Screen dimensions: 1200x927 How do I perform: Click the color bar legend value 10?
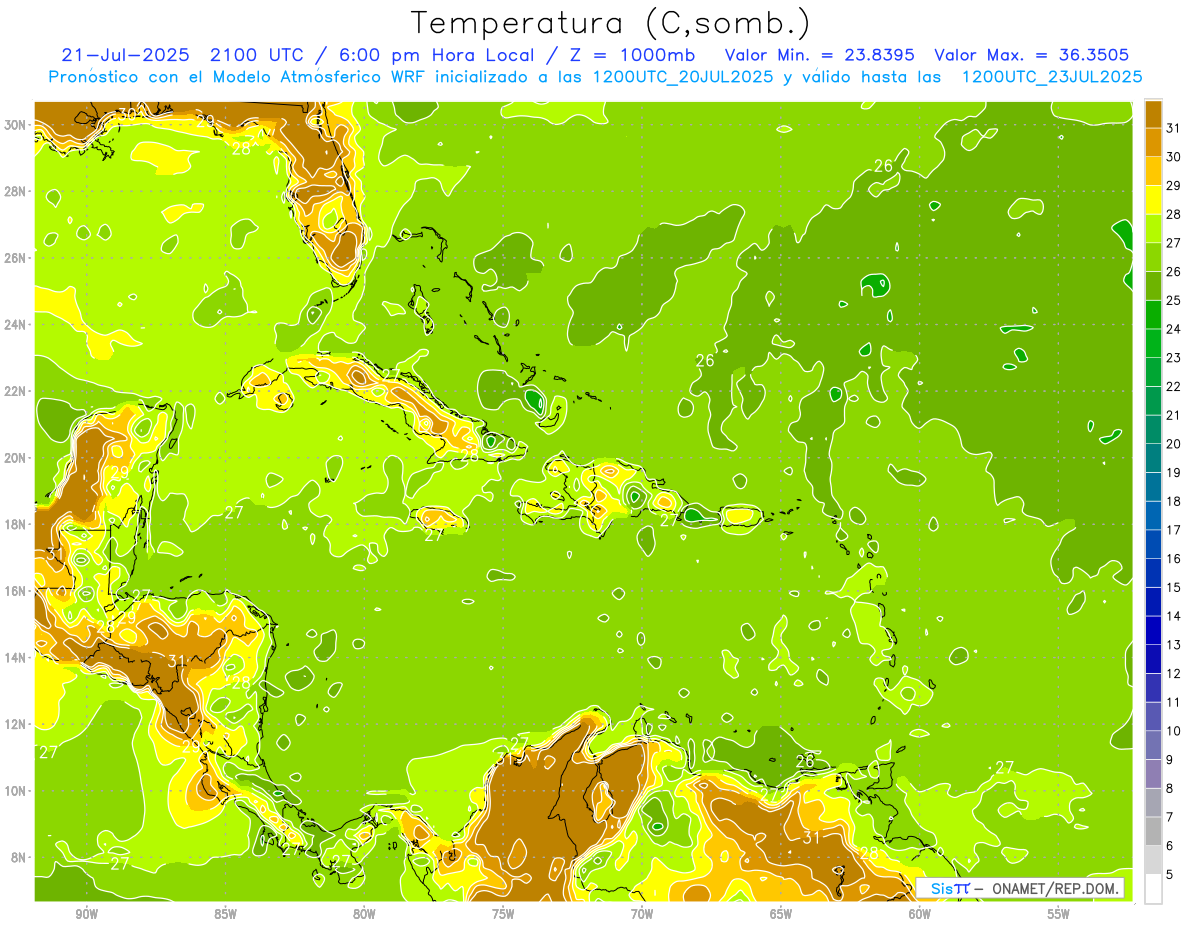(x=1174, y=731)
